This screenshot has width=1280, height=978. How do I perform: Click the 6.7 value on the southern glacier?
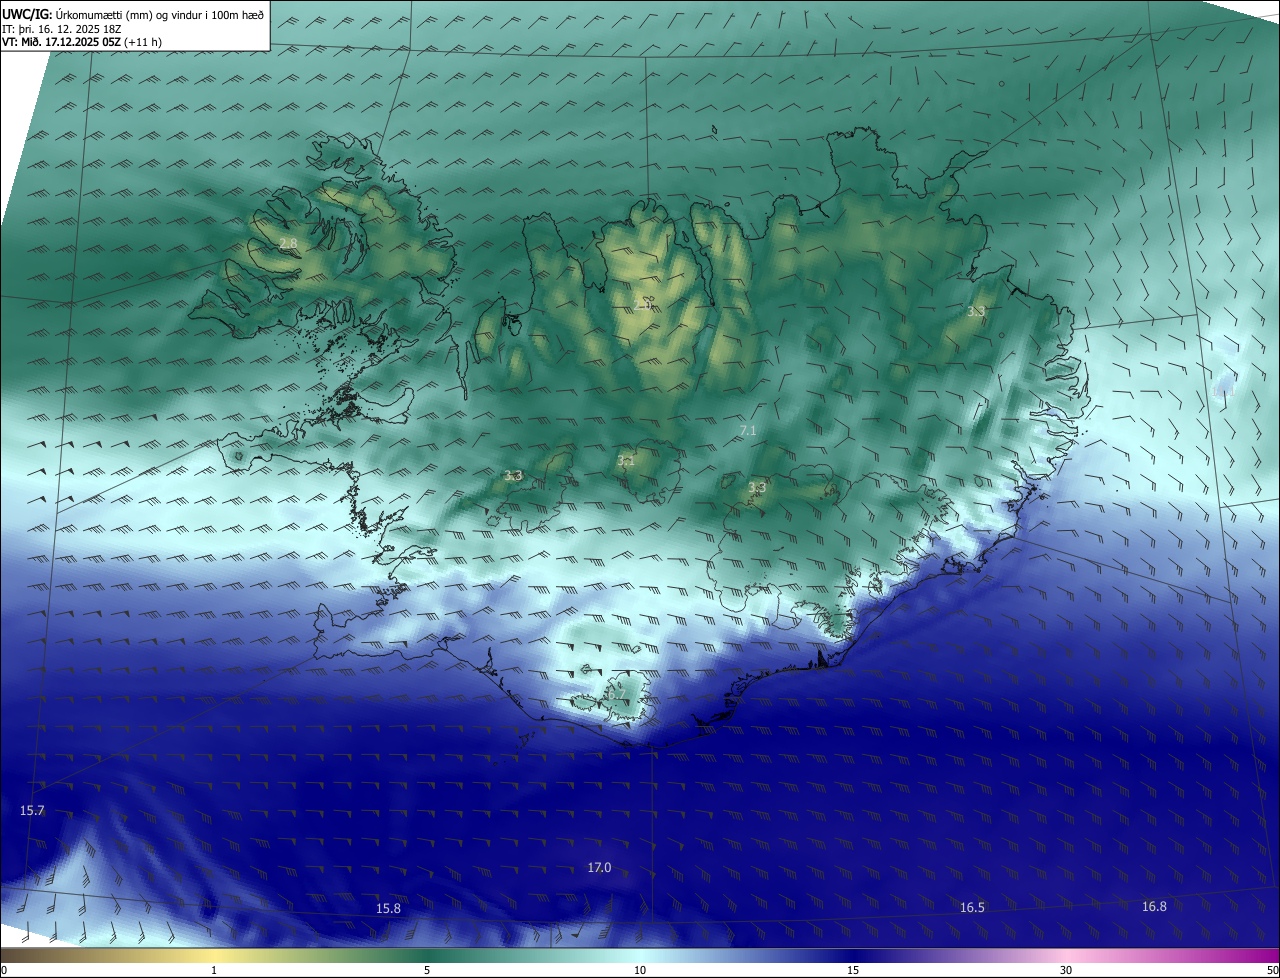pyautogui.click(x=616, y=693)
